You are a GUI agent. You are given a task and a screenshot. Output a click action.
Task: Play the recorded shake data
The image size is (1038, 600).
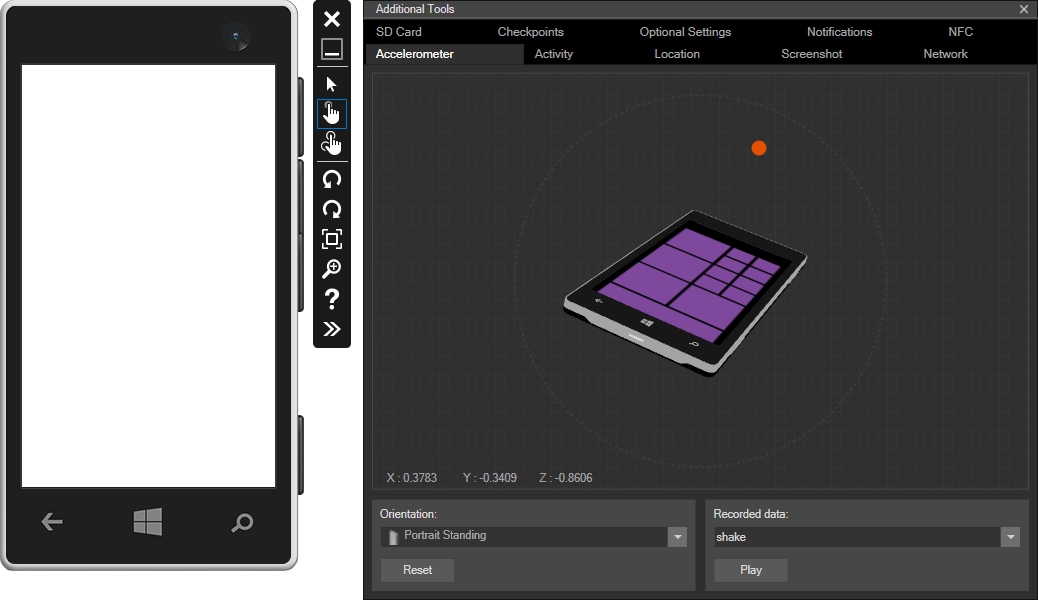pyautogui.click(x=751, y=570)
